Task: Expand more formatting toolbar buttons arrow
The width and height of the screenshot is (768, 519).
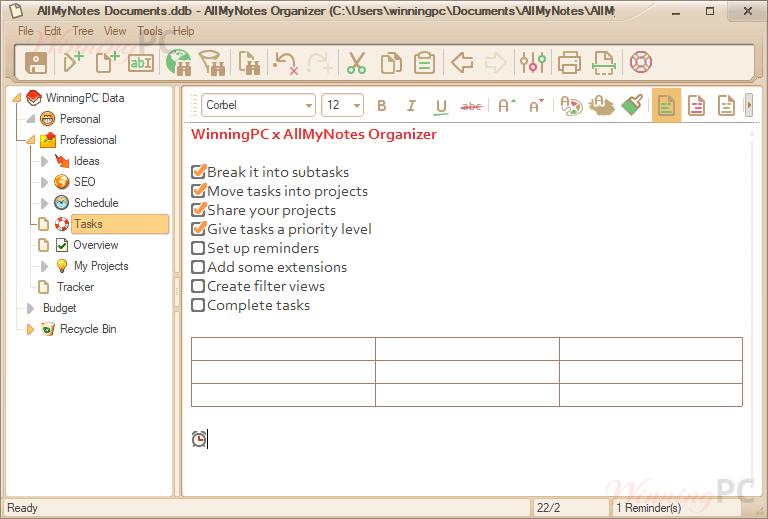Action: [749, 105]
